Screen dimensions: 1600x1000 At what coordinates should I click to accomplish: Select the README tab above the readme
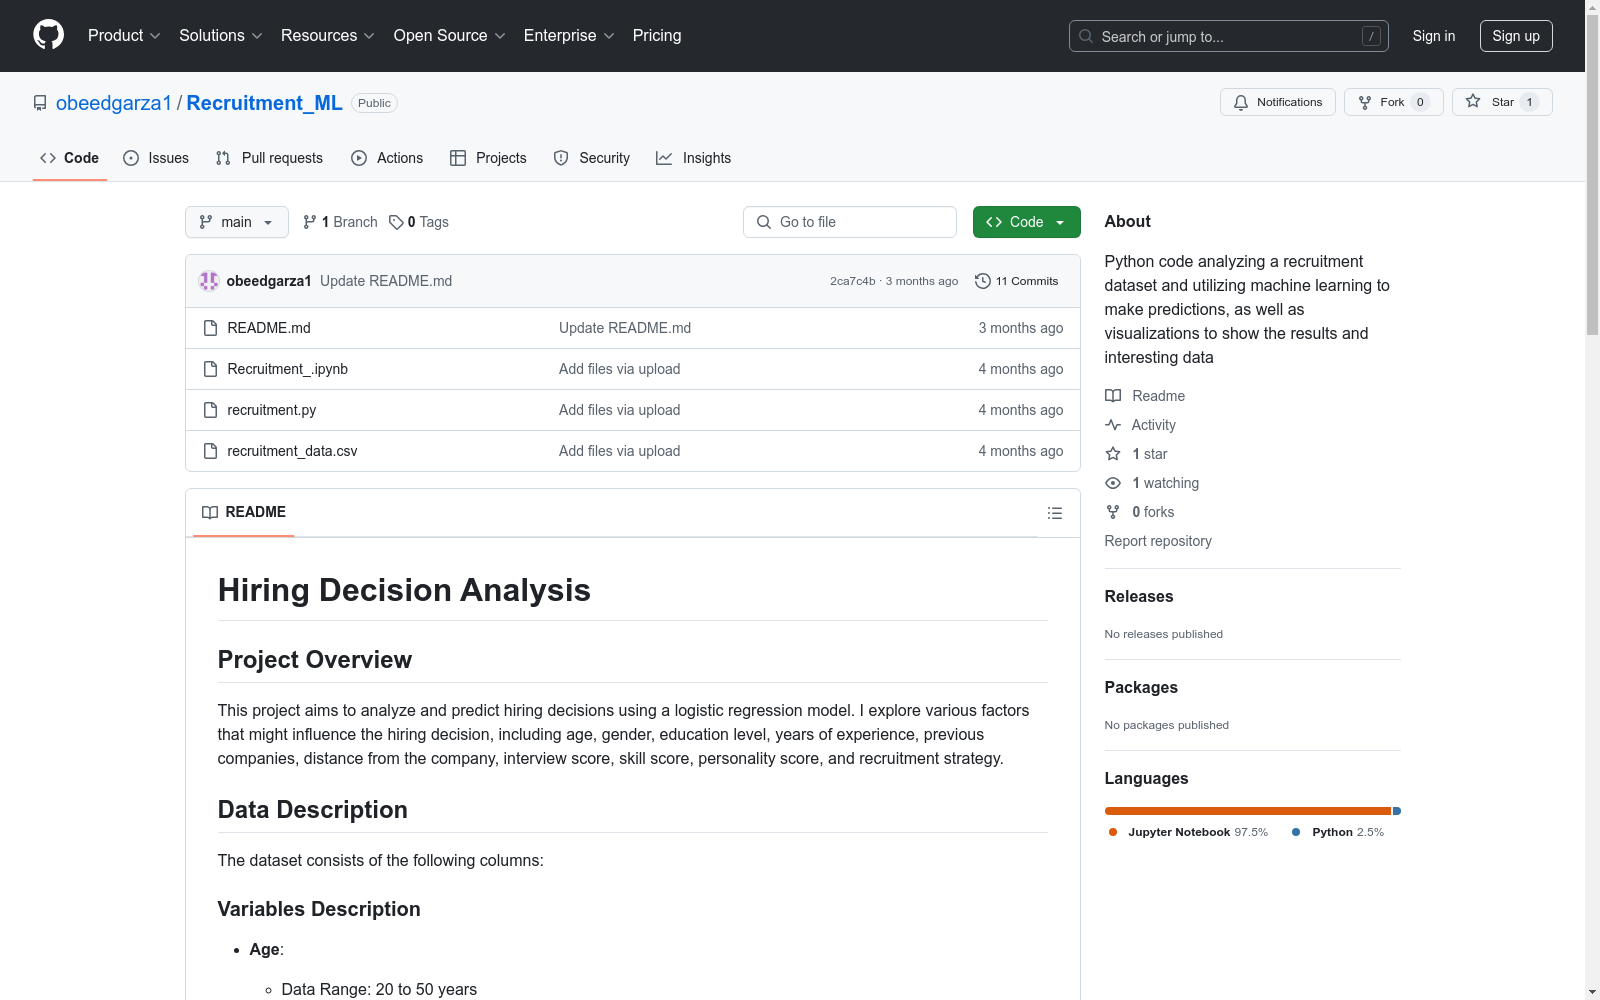[244, 512]
